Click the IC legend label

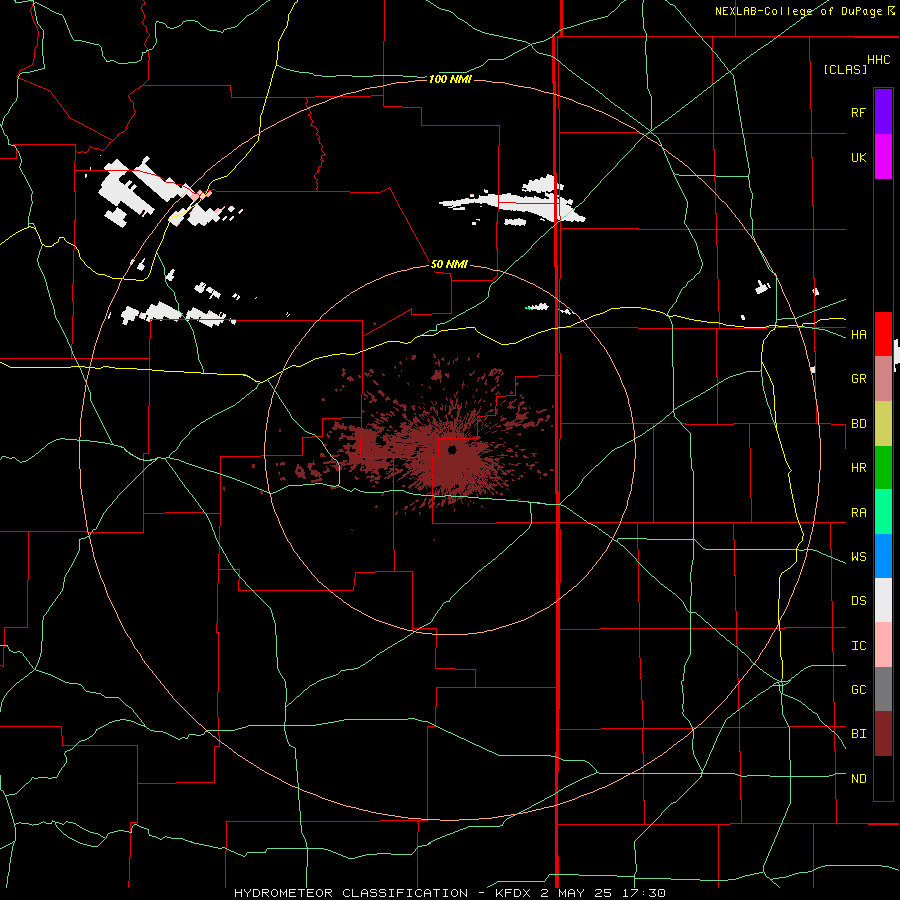[858, 645]
